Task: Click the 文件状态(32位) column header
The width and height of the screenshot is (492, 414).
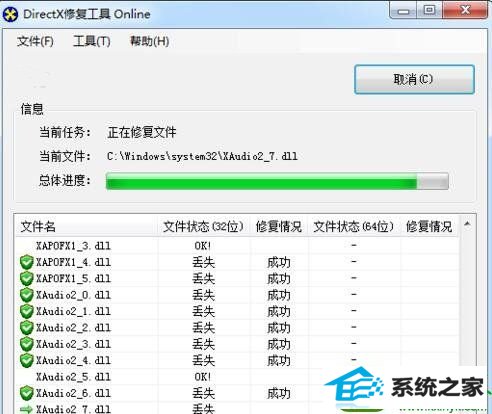Action: pos(203,227)
